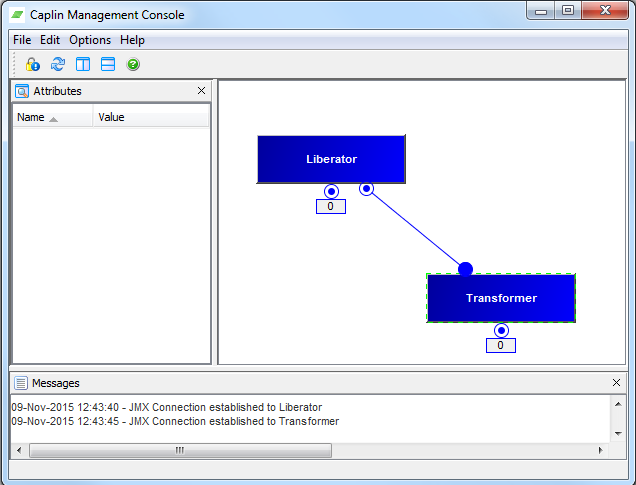Select the Transformer JMX connection message
Image resolution: width=636 pixels, height=485 pixels.
pos(175,421)
